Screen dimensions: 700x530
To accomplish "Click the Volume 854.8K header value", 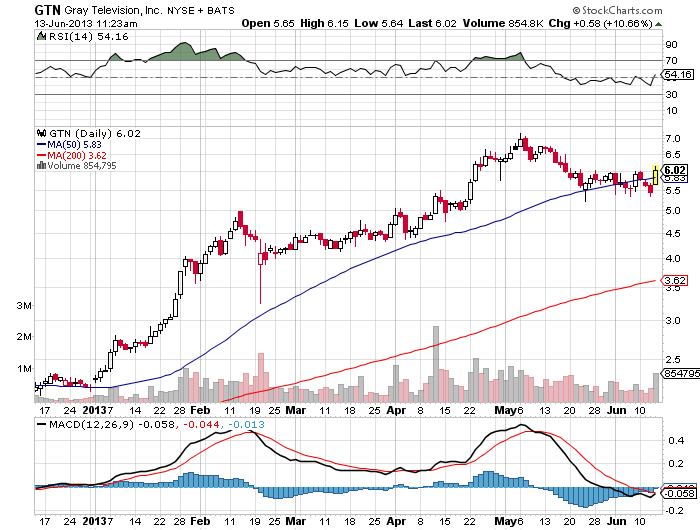I will click(503, 23).
